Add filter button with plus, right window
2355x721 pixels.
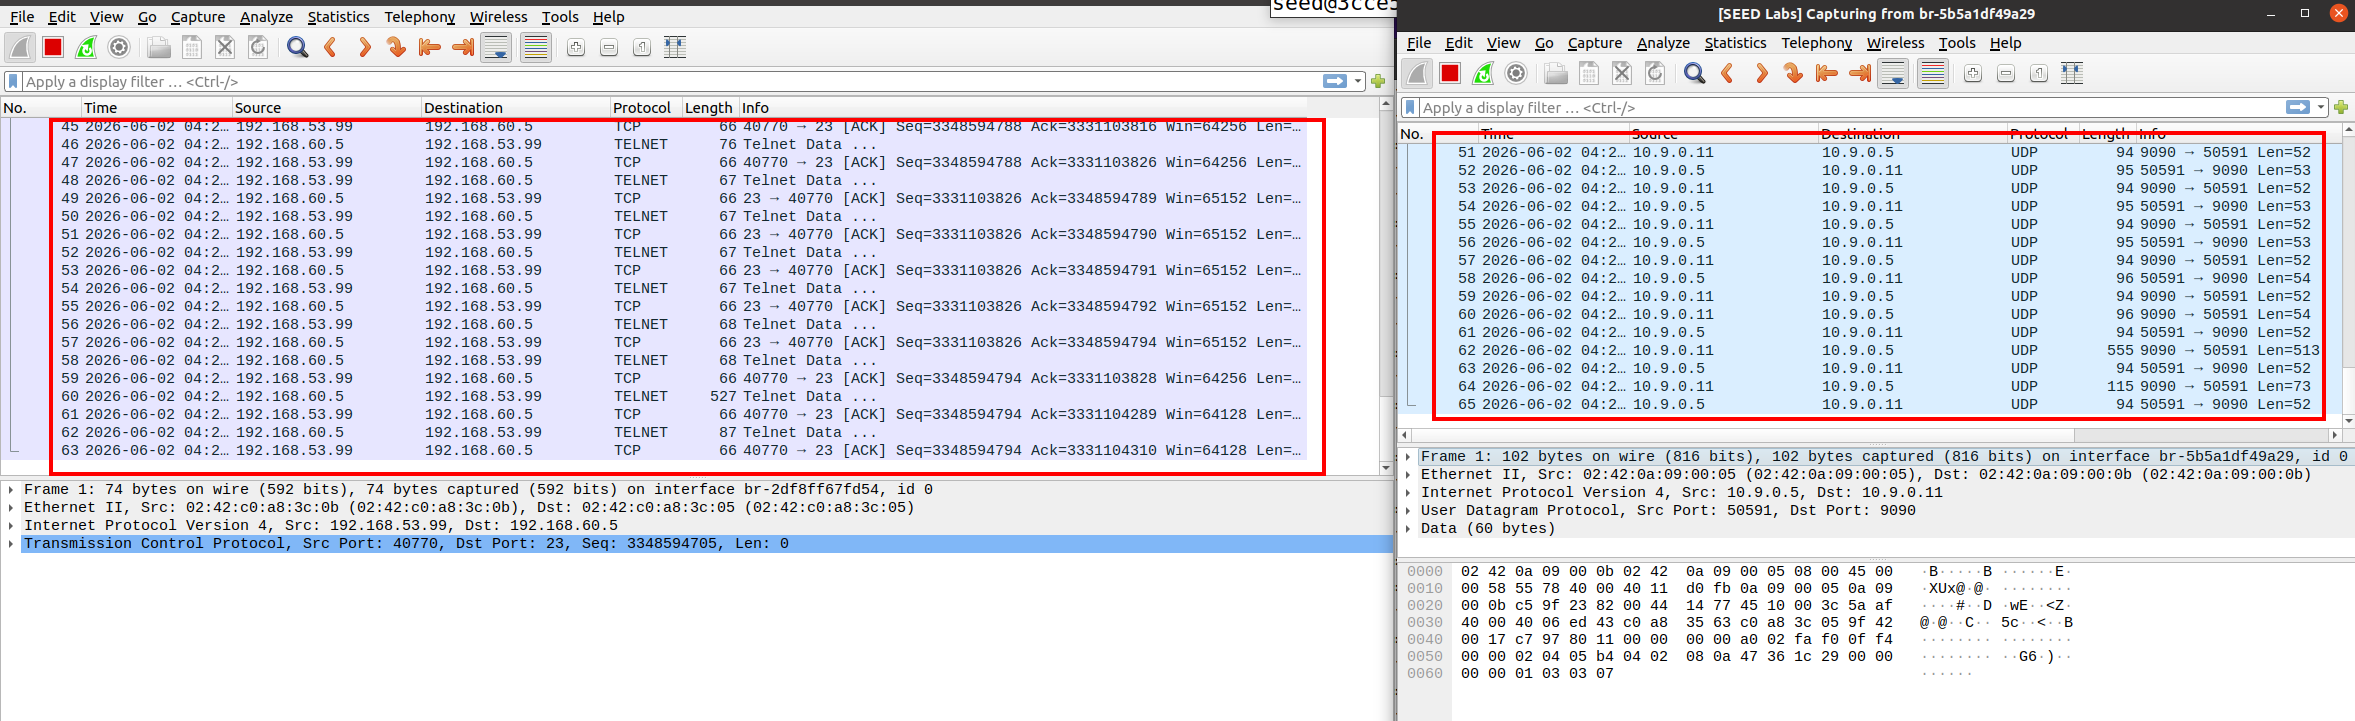[2341, 107]
